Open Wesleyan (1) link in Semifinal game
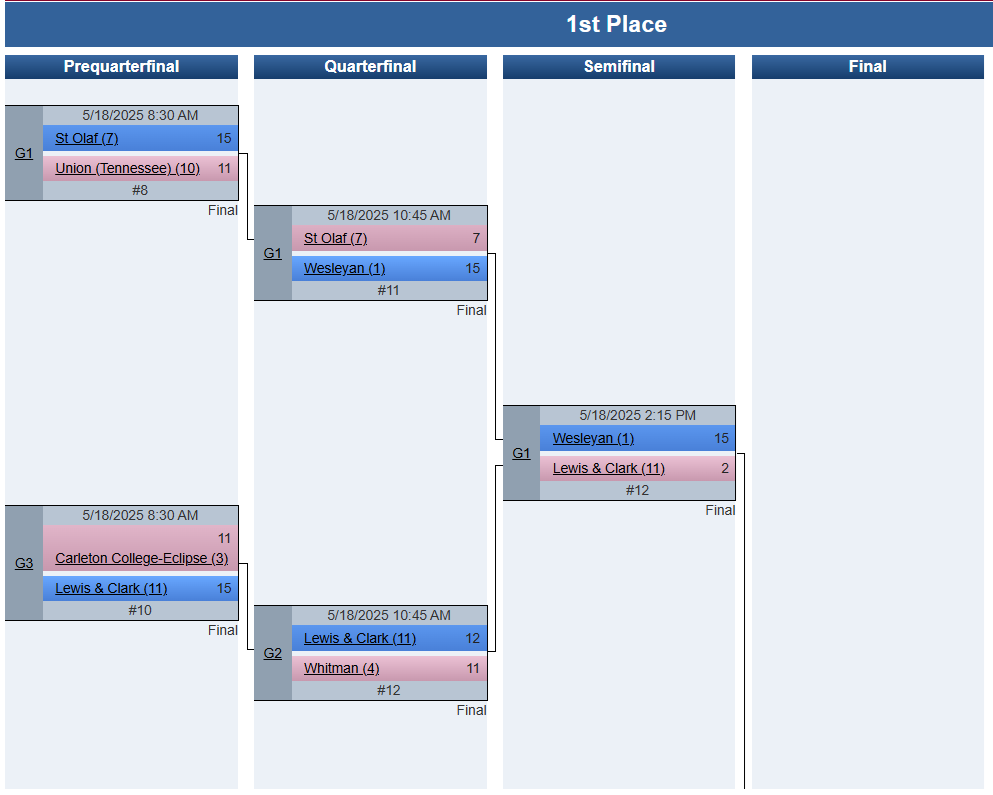 click(x=593, y=438)
